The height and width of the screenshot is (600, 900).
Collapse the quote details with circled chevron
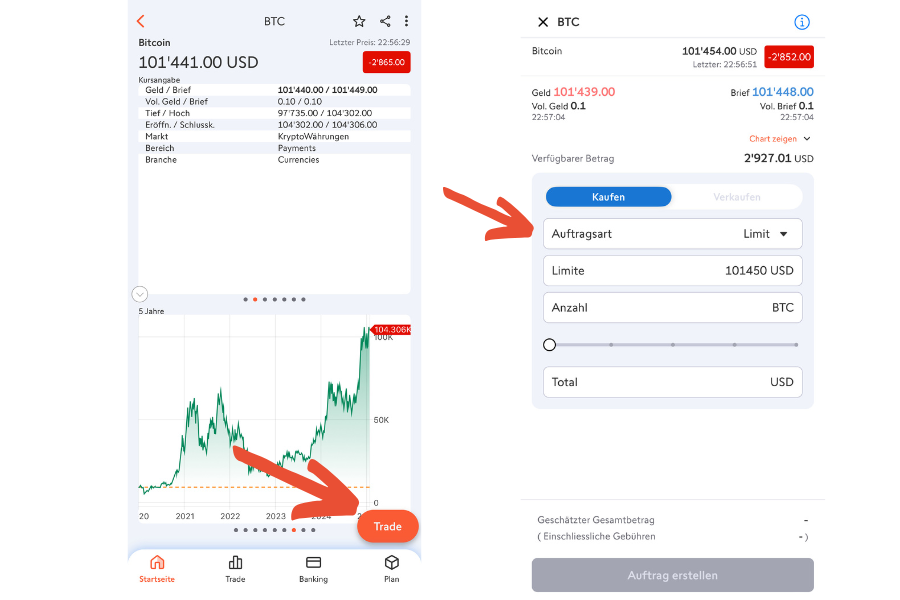click(139, 294)
